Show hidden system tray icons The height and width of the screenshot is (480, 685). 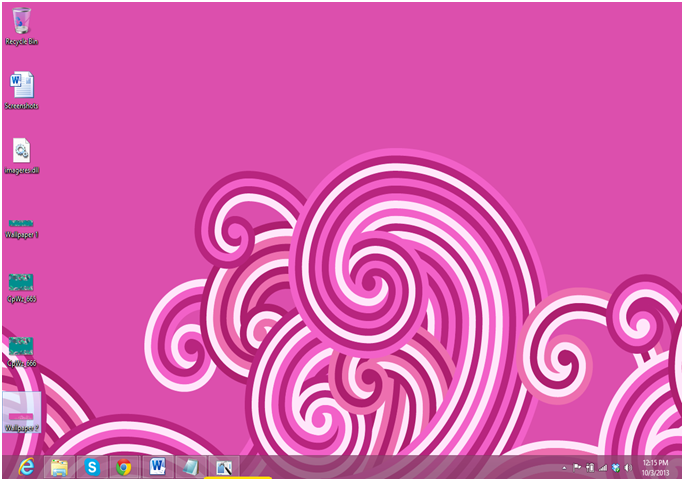[x=563, y=467]
